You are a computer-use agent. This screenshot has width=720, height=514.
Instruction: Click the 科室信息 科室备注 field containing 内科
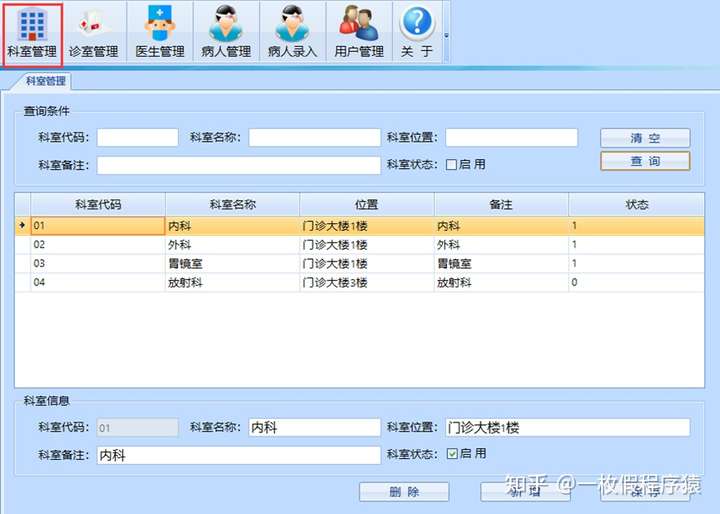238,455
